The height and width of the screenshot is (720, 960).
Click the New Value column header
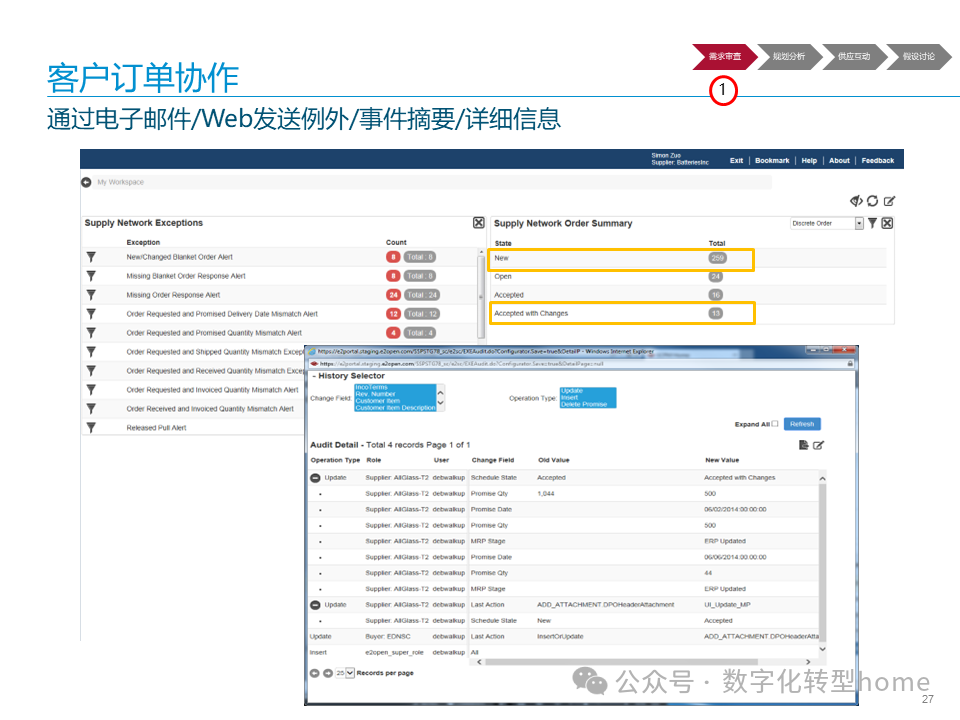(722, 460)
